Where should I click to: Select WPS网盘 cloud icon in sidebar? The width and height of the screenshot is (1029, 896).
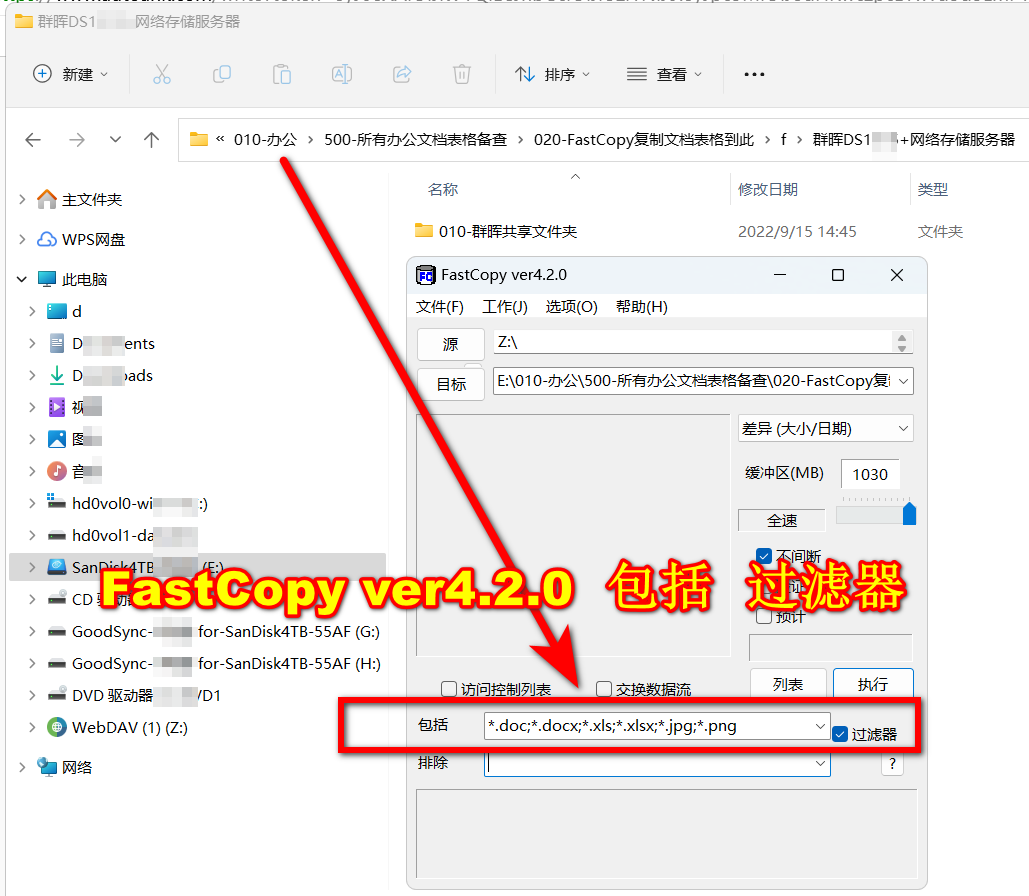coord(47,239)
